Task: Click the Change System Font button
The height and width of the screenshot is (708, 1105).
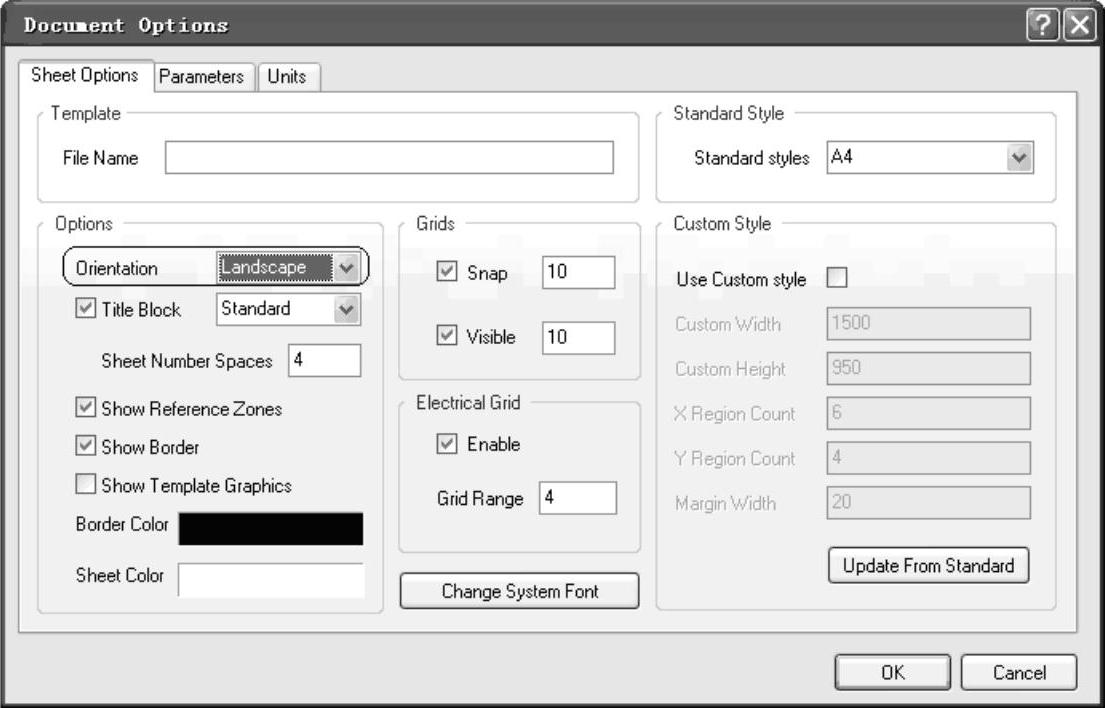Action: click(x=519, y=591)
